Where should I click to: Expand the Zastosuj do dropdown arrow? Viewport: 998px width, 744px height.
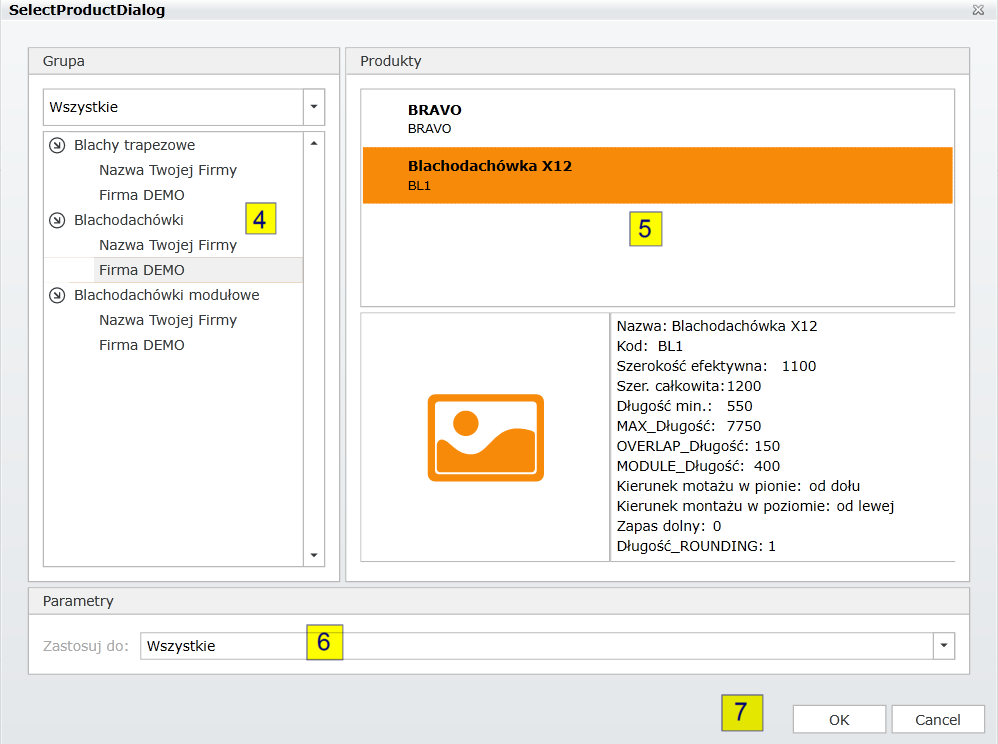pyautogui.click(x=944, y=646)
